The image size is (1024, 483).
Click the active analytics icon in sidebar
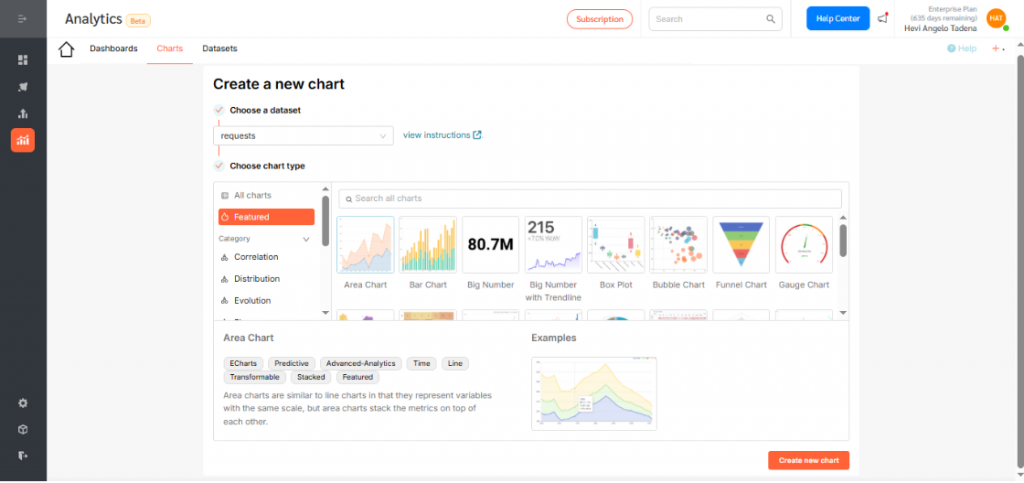coord(23,140)
